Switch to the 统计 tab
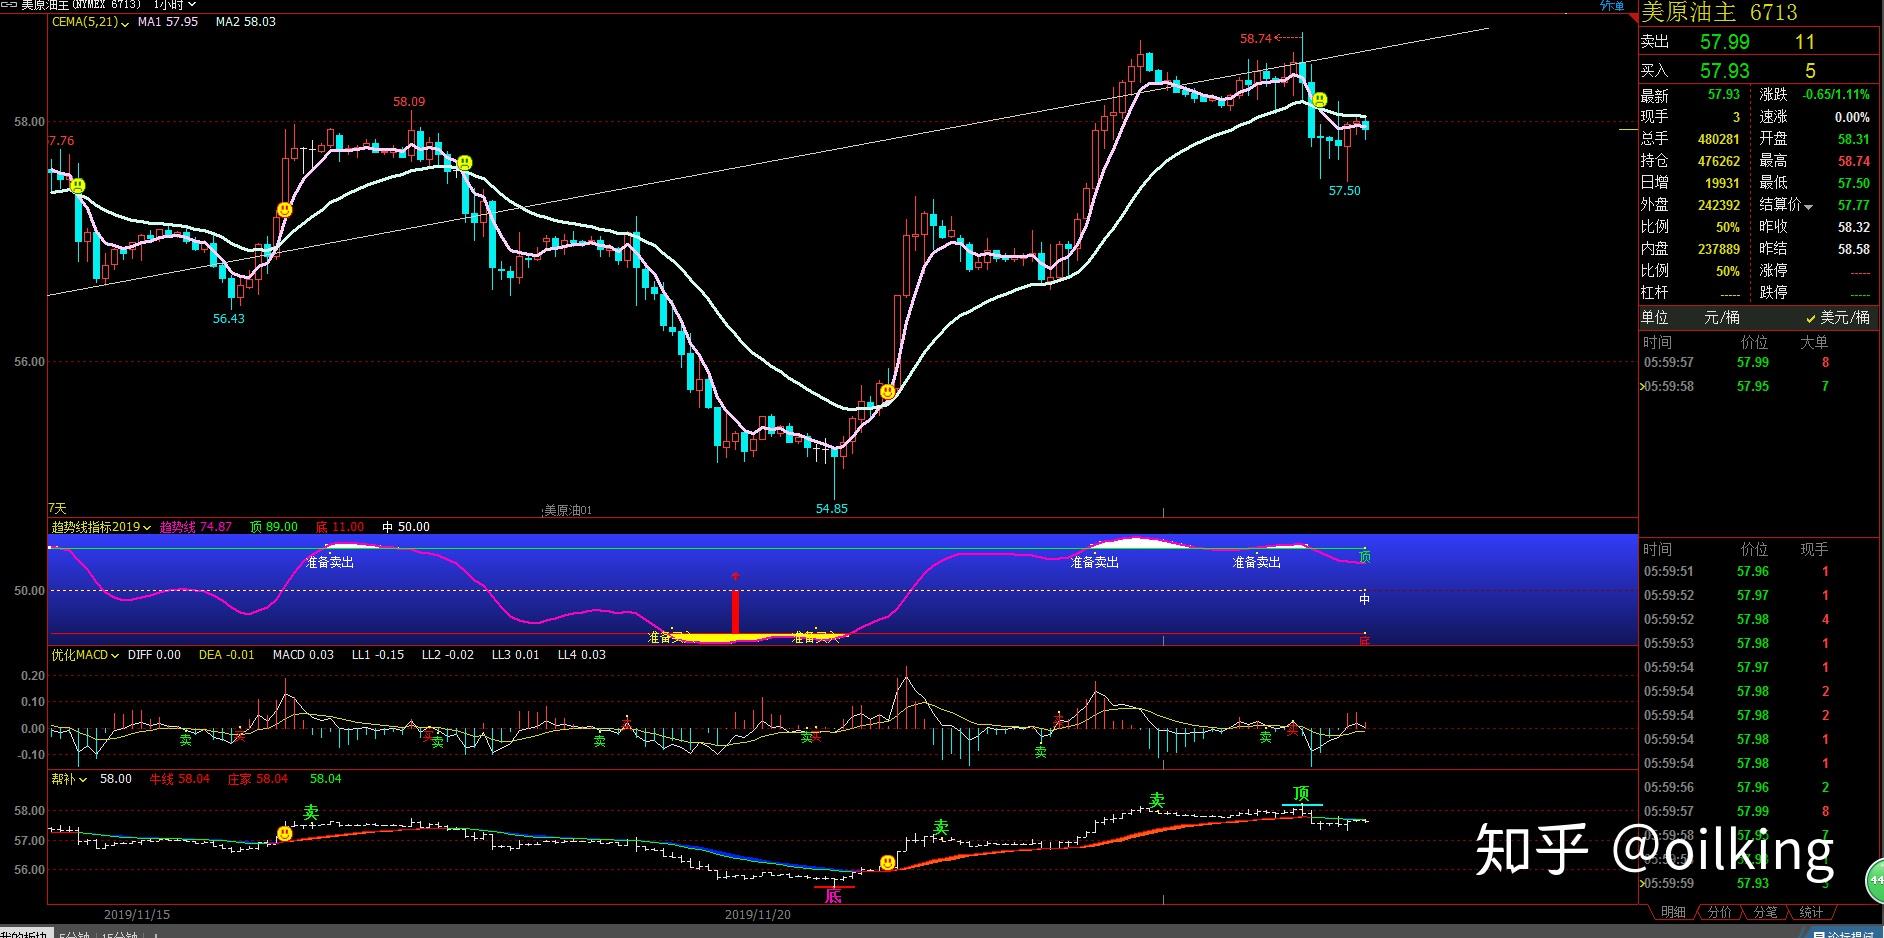The width and height of the screenshot is (1884, 938). (1811, 912)
